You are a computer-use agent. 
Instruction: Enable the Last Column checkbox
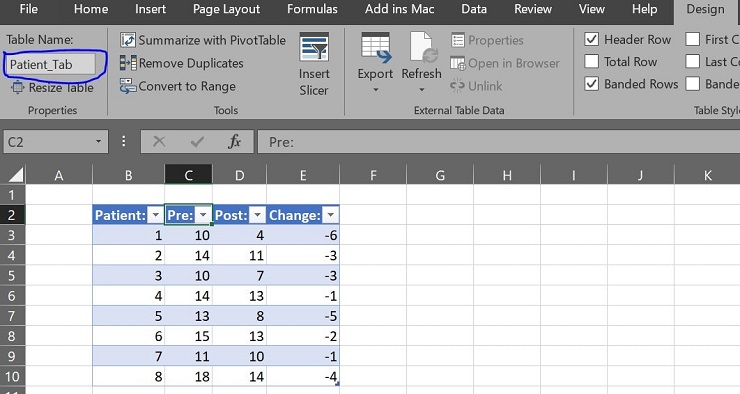point(692,61)
